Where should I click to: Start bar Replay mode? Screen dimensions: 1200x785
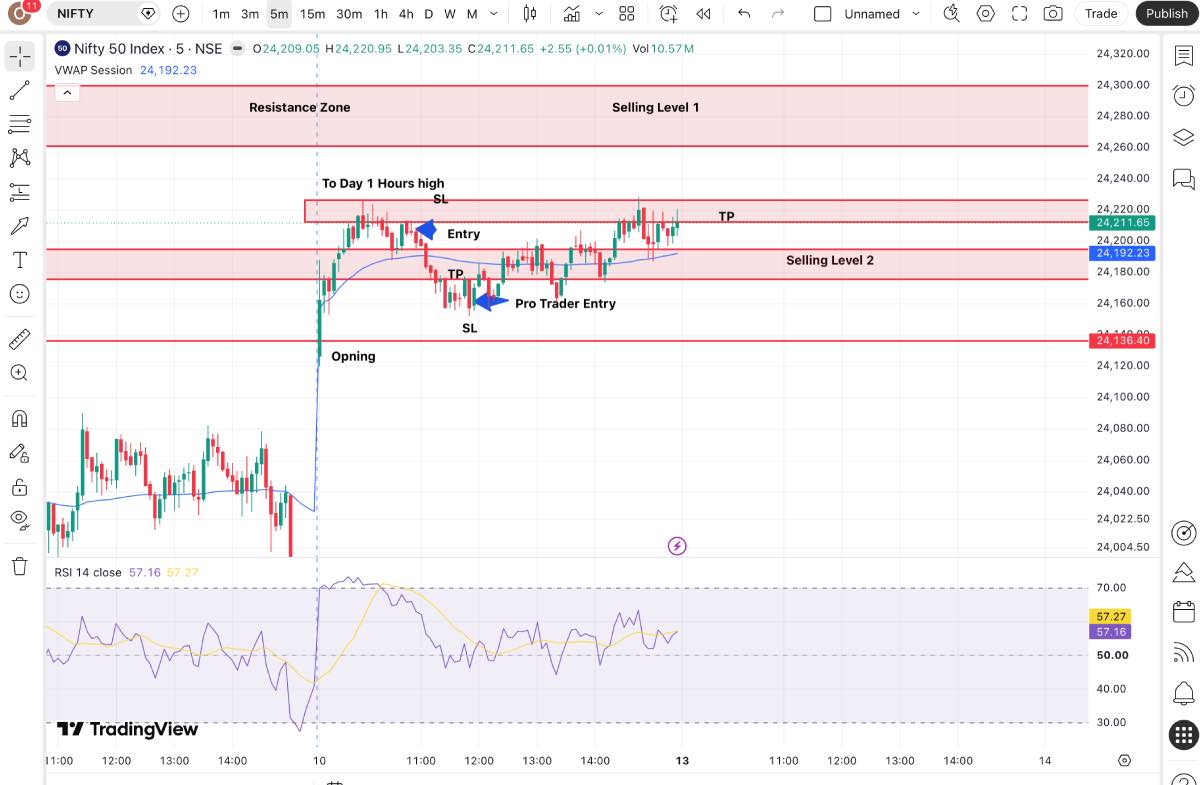pos(703,14)
